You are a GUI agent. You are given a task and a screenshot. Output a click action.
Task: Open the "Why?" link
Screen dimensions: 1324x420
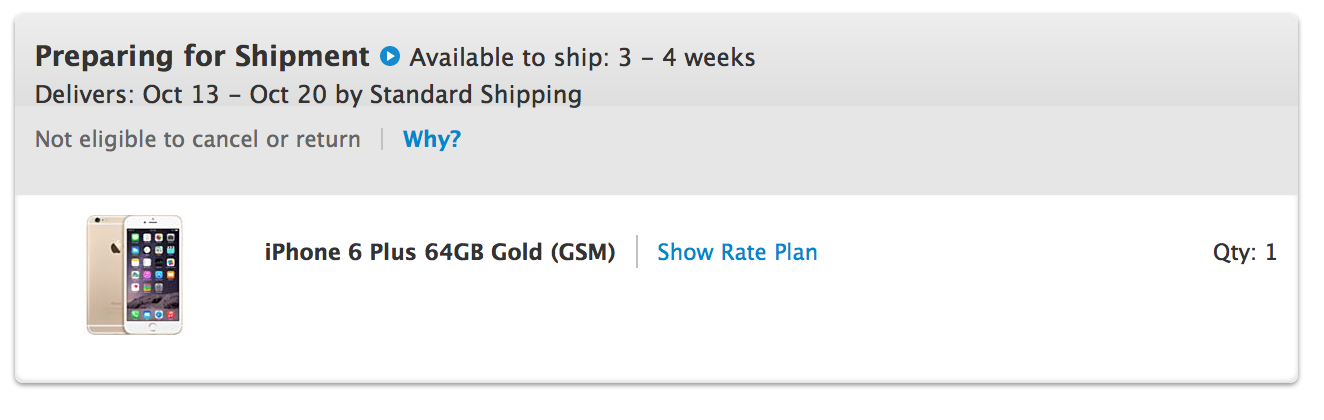tap(431, 139)
